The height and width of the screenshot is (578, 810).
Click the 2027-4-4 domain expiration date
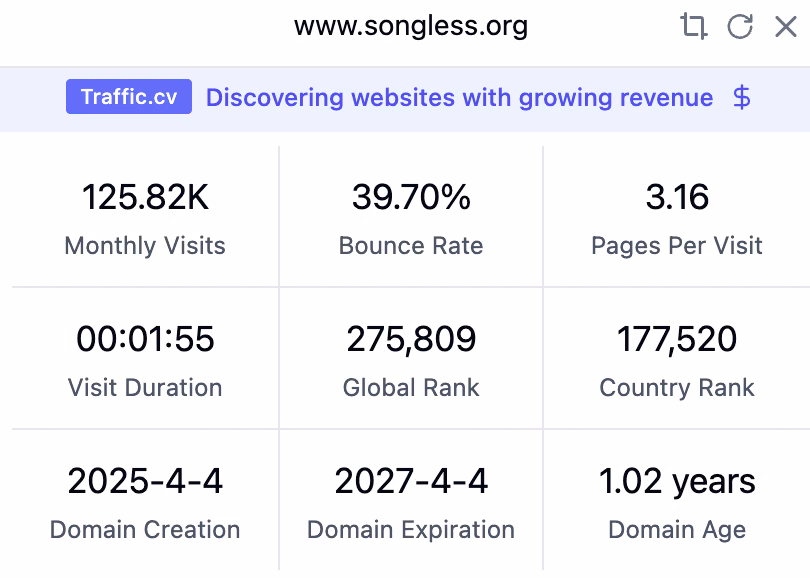tap(411, 481)
